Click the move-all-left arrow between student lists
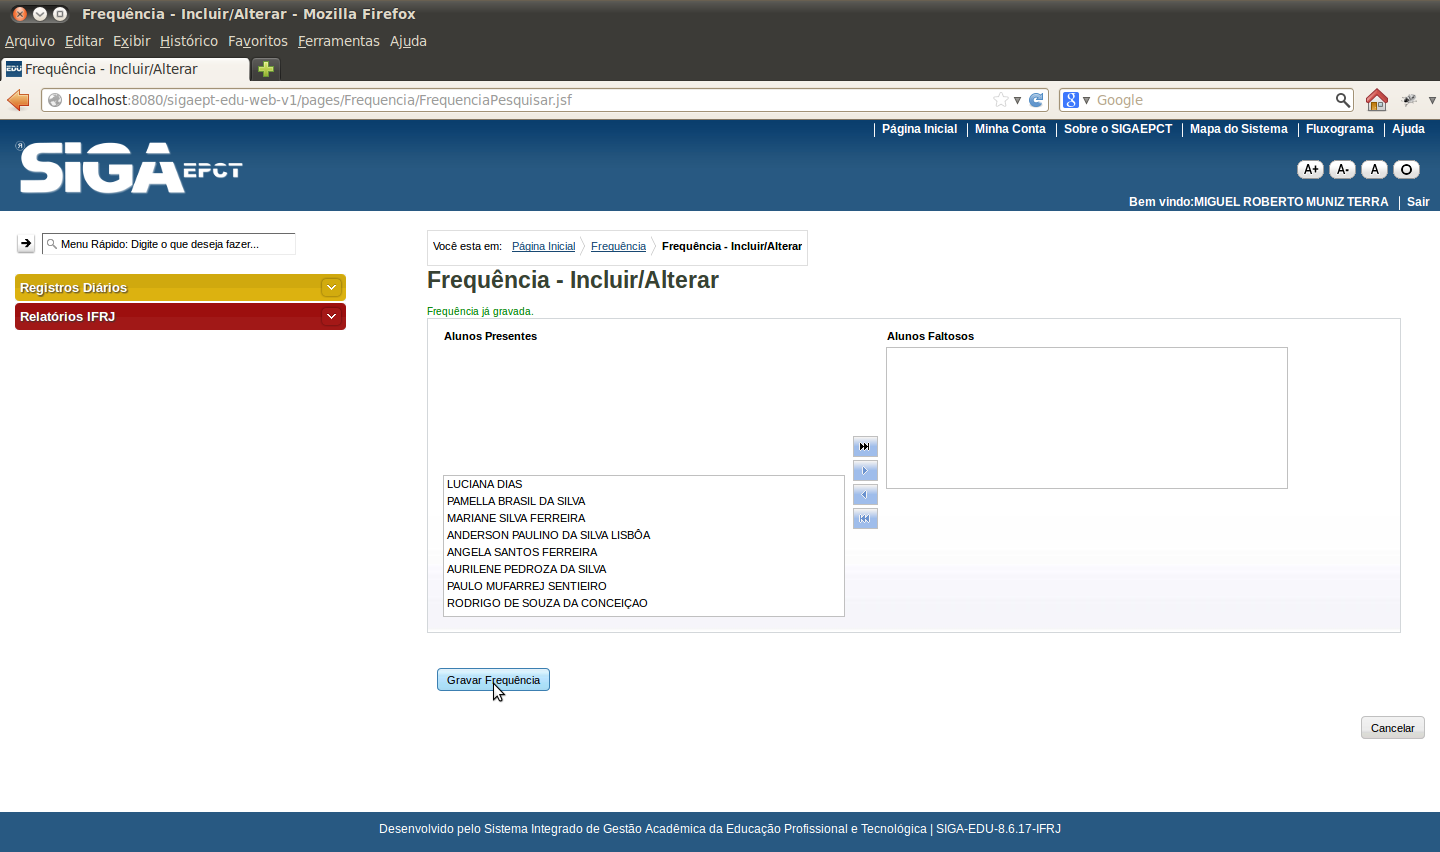 865,519
